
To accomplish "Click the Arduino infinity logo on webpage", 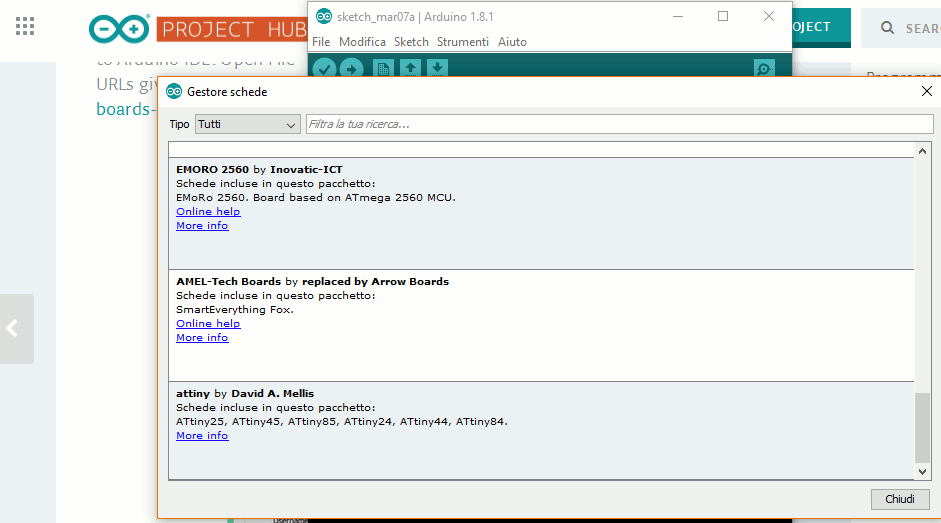I will click(x=119, y=29).
